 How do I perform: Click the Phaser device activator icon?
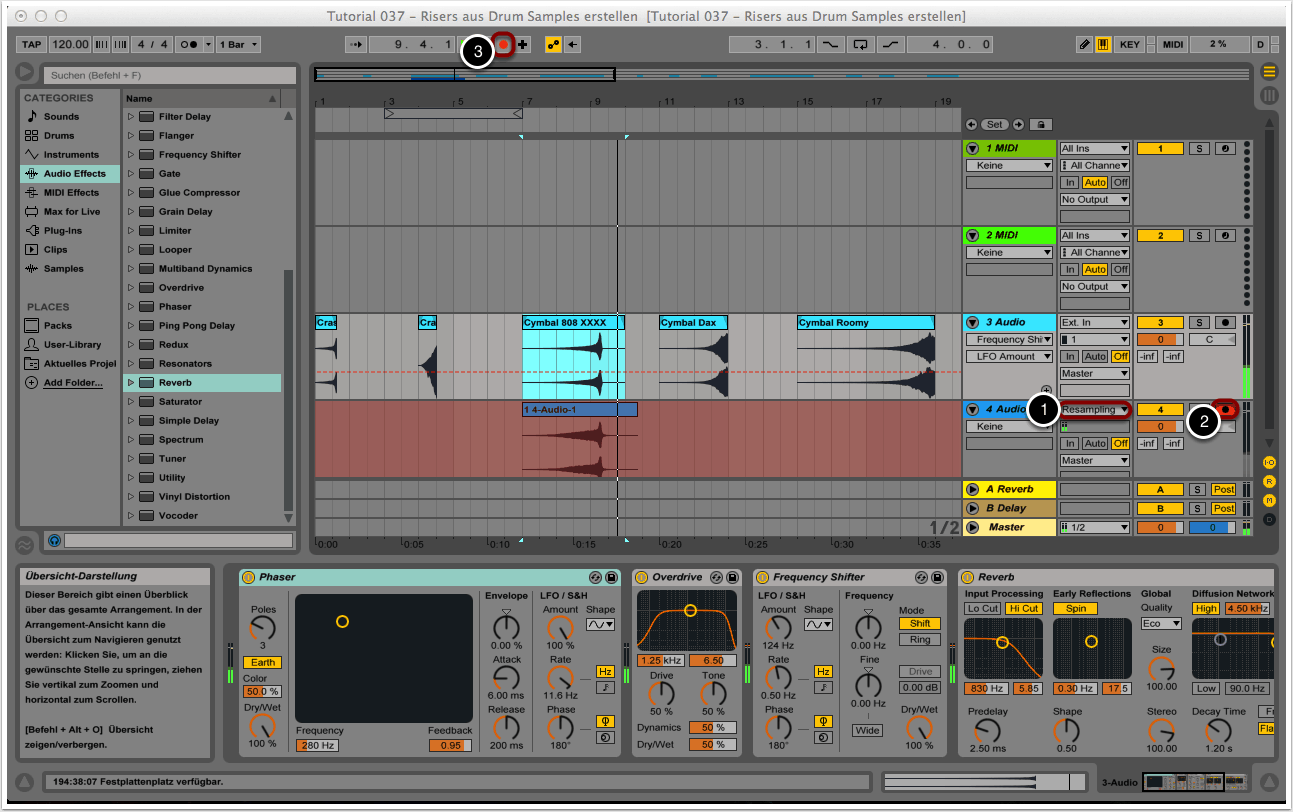pyautogui.click(x=248, y=577)
